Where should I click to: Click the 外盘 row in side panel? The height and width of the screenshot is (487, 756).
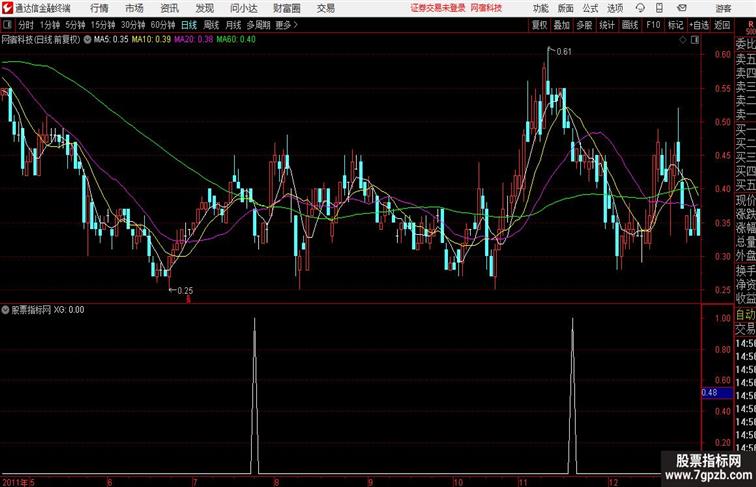click(745, 256)
